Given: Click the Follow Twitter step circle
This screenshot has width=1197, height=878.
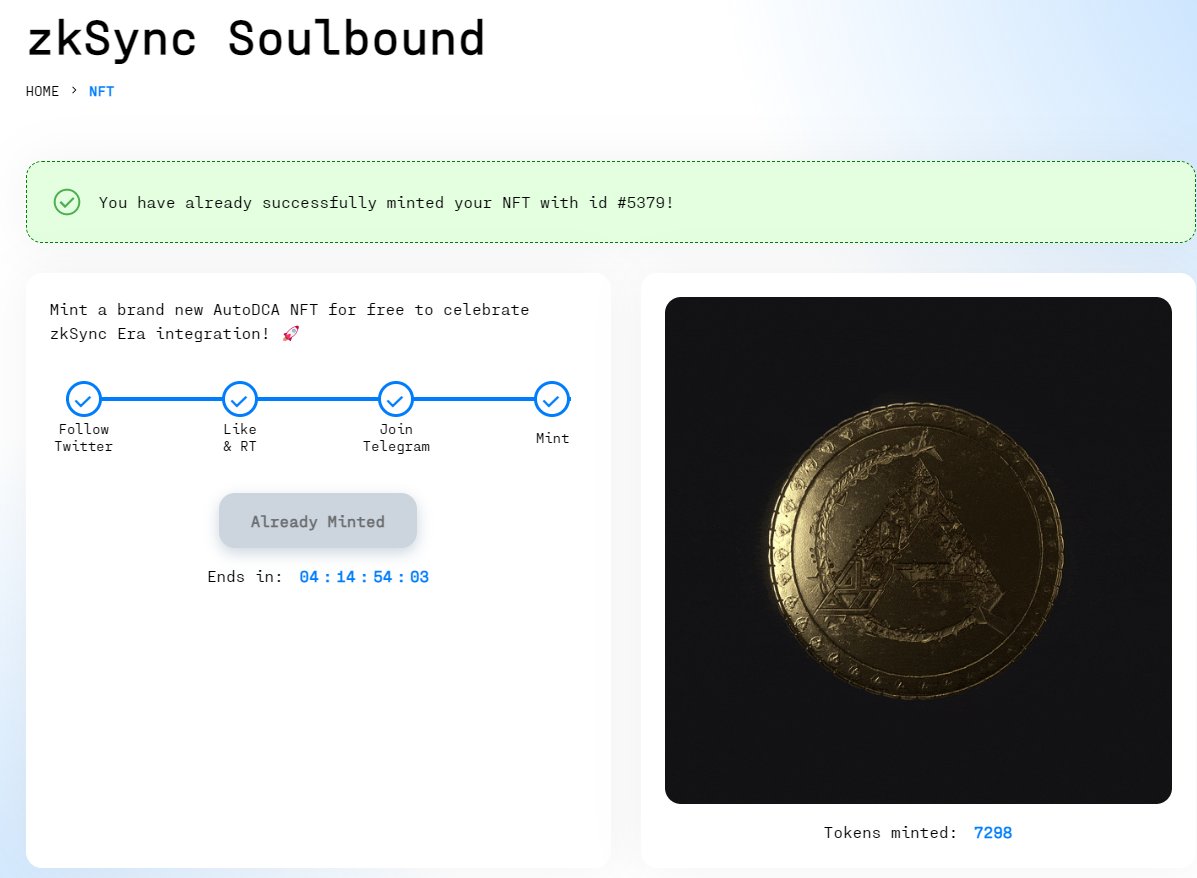Looking at the screenshot, I should (x=84, y=399).
